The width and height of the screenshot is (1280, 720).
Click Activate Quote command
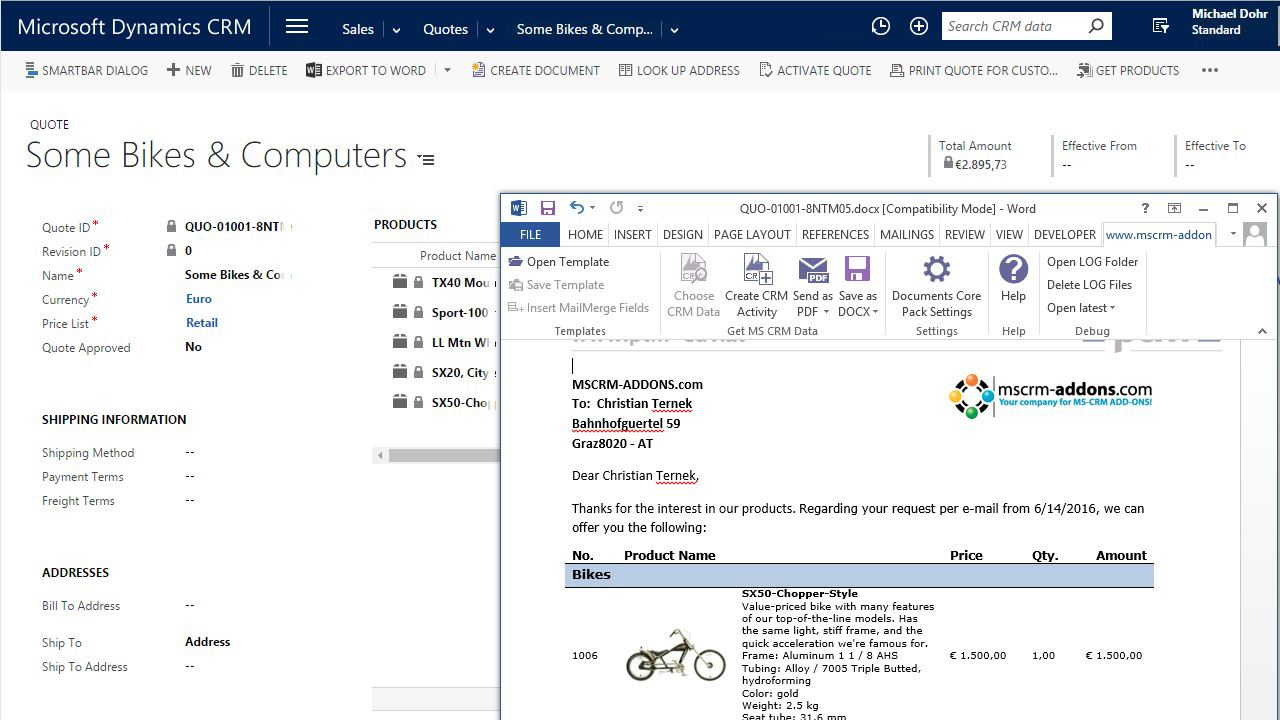[x=815, y=70]
